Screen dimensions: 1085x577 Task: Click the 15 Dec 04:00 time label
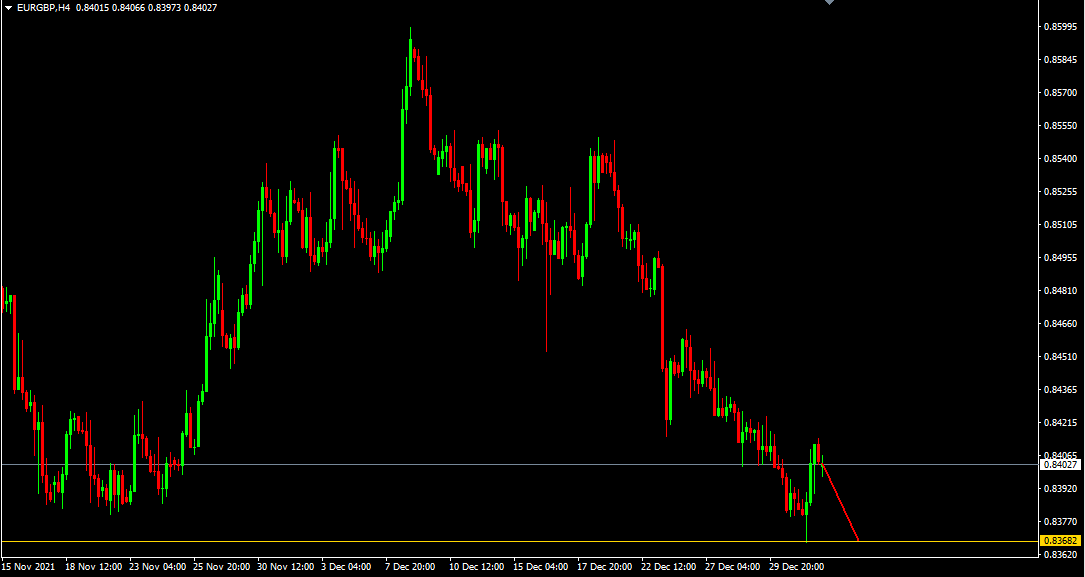[541, 567]
